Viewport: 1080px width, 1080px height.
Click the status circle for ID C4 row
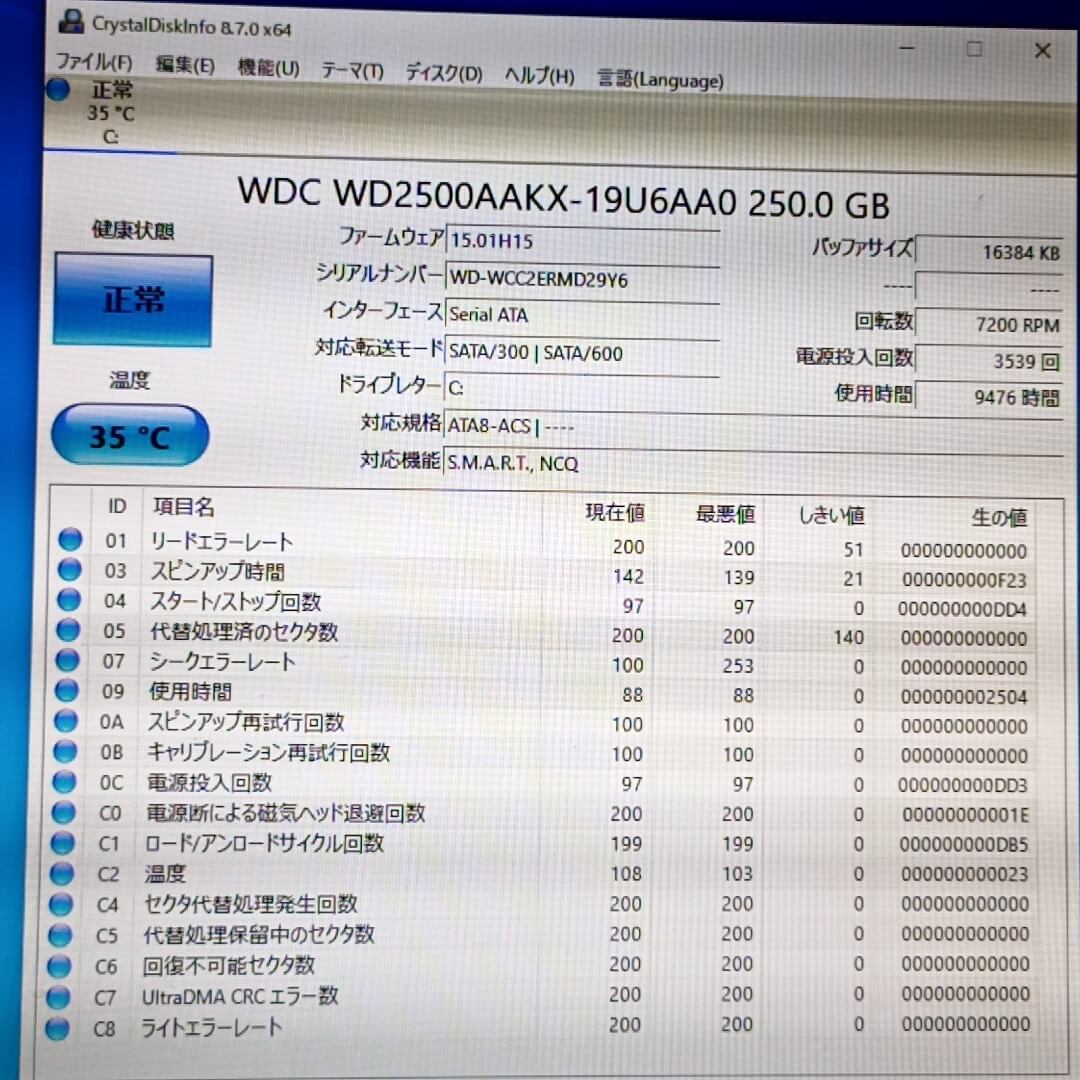61,904
